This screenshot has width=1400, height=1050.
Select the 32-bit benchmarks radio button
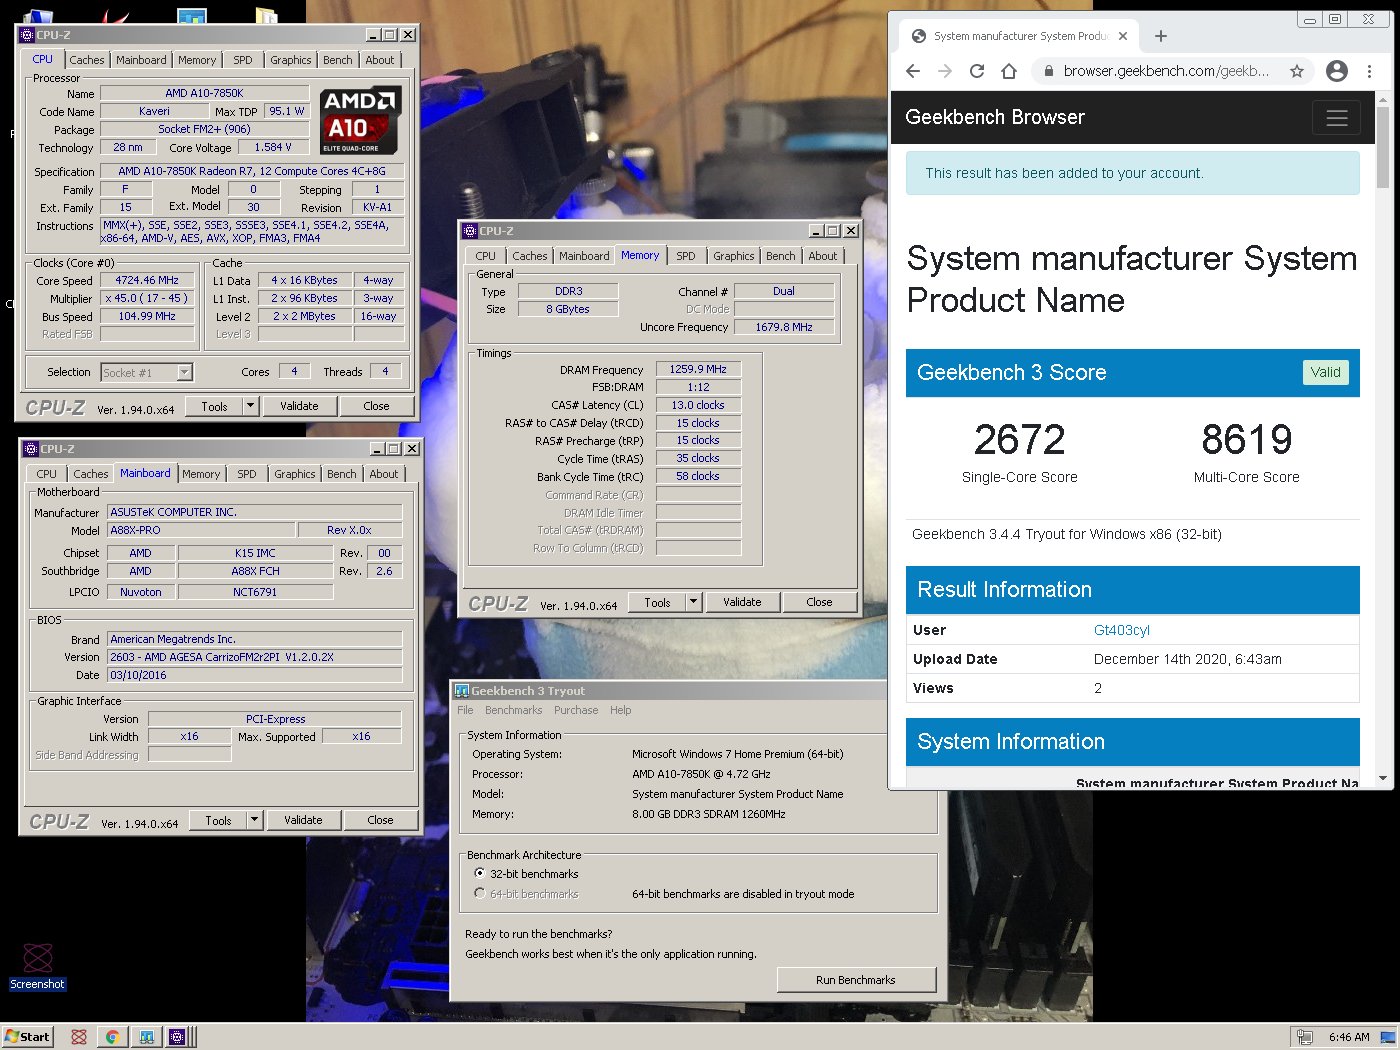click(480, 873)
